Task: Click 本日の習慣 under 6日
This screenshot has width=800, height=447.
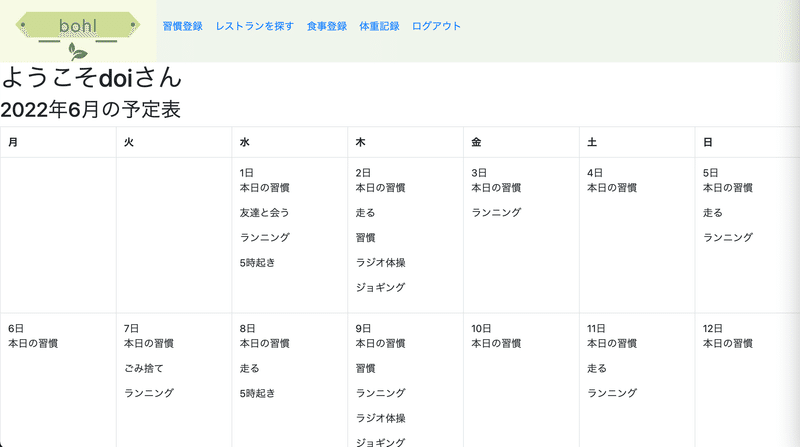Action: [x=33, y=343]
